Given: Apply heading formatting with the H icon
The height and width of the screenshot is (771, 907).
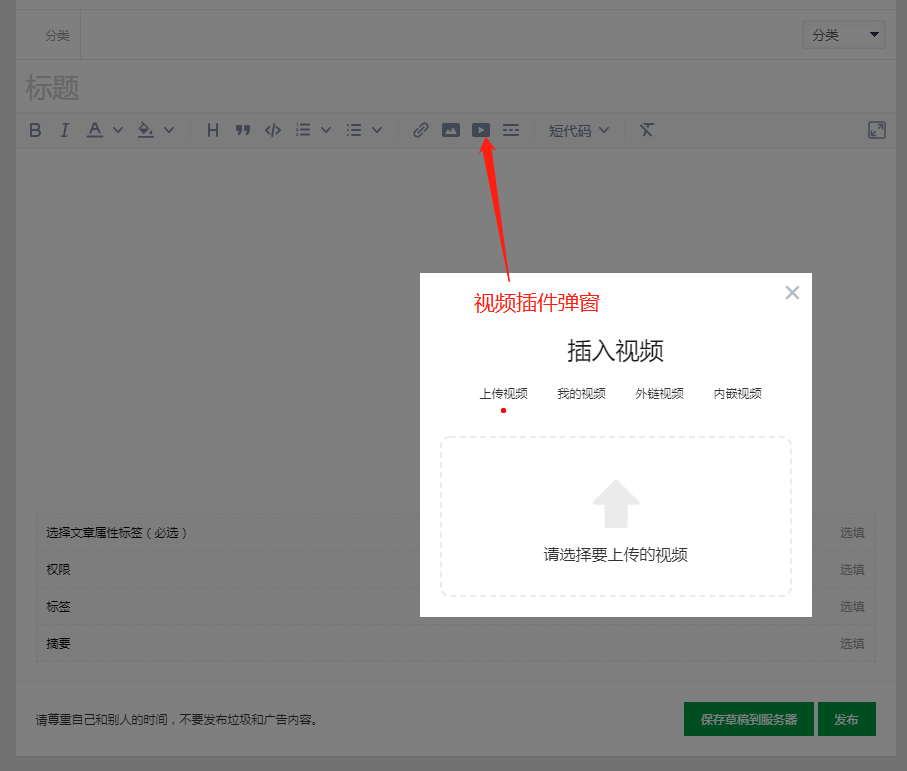Looking at the screenshot, I should click(x=211, y=130).
